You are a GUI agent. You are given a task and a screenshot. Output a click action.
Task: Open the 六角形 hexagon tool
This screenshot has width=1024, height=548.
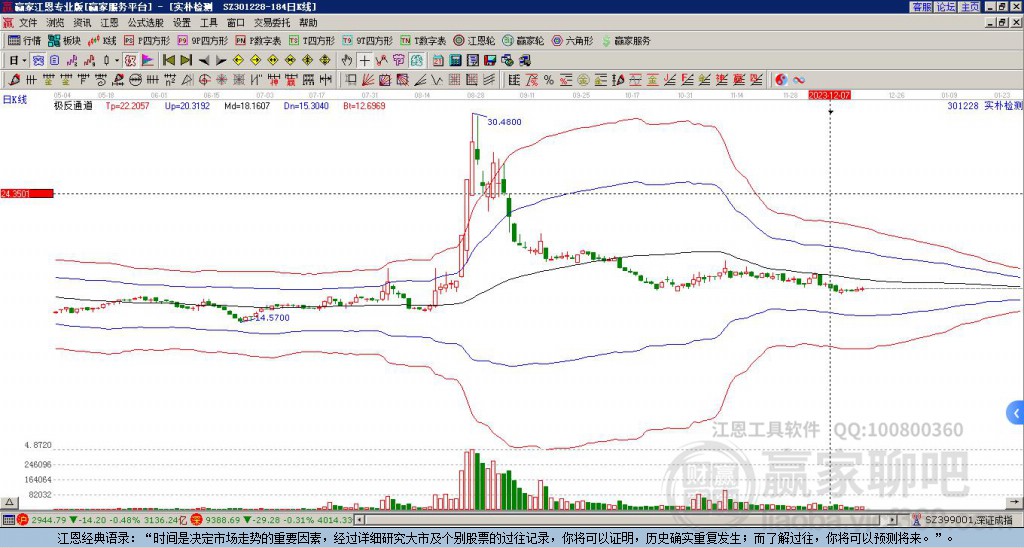click(572, 40)
